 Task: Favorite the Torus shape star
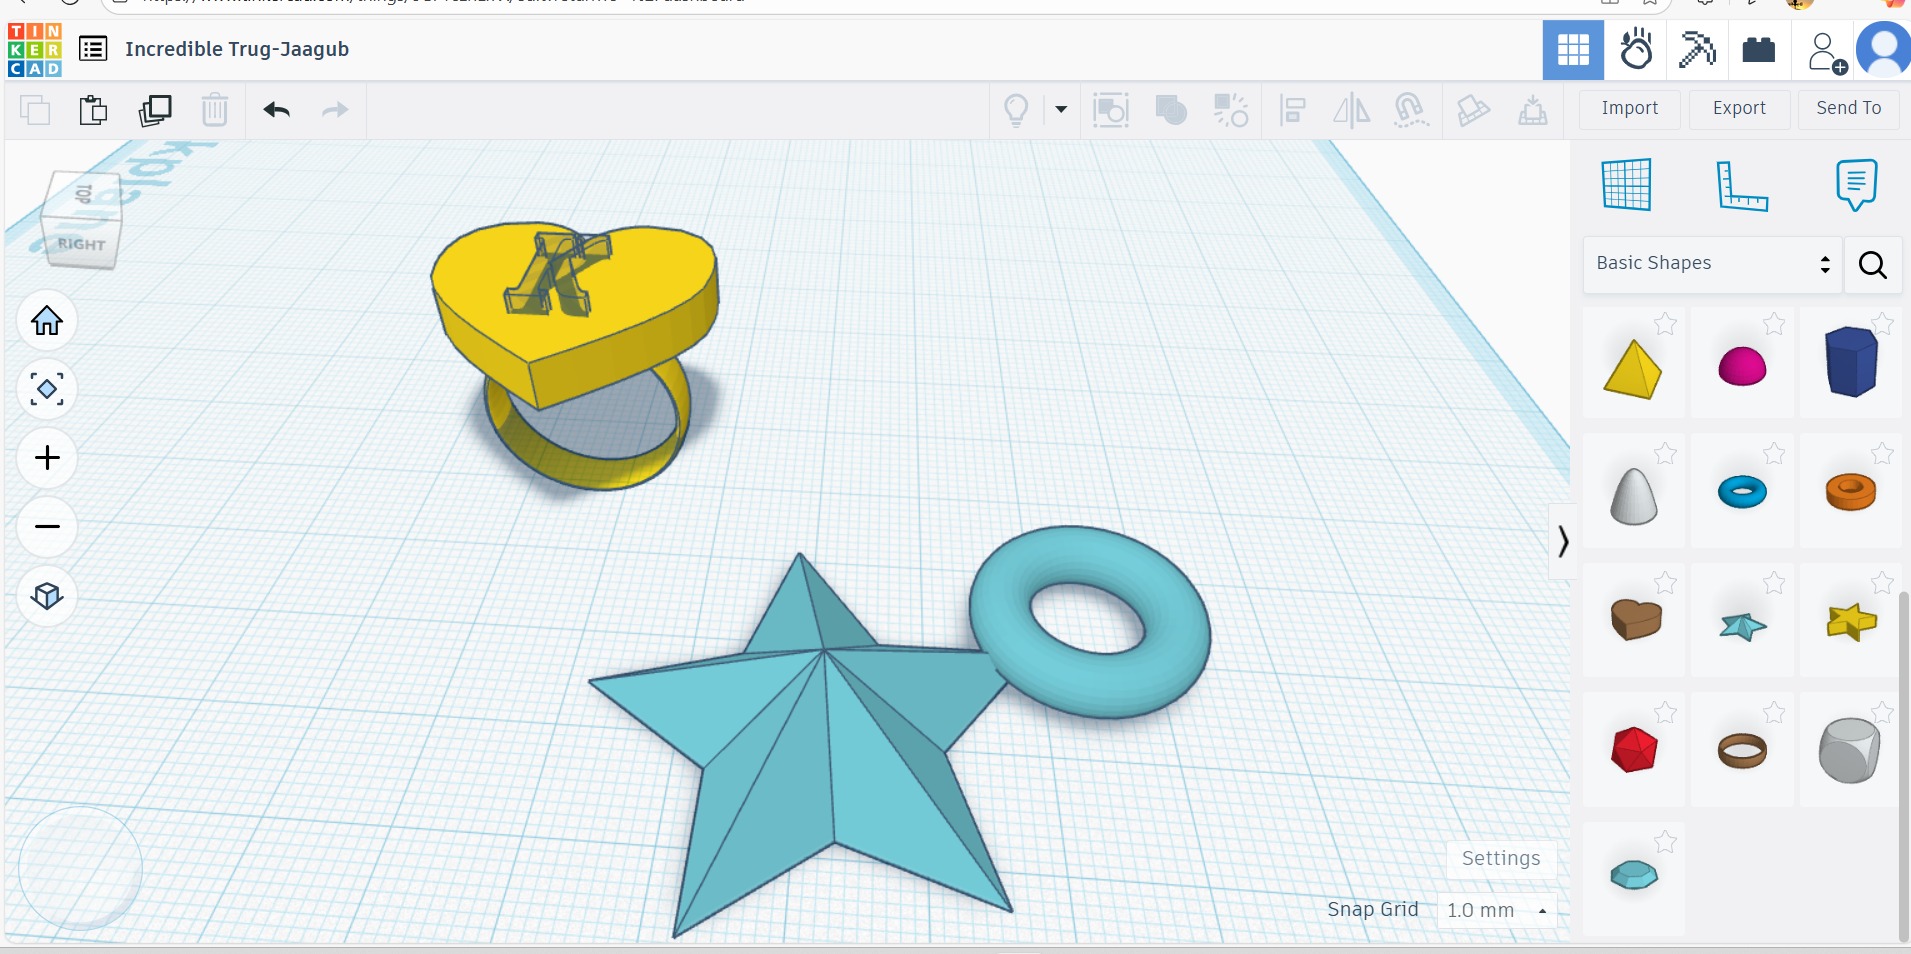point(1774,453)
